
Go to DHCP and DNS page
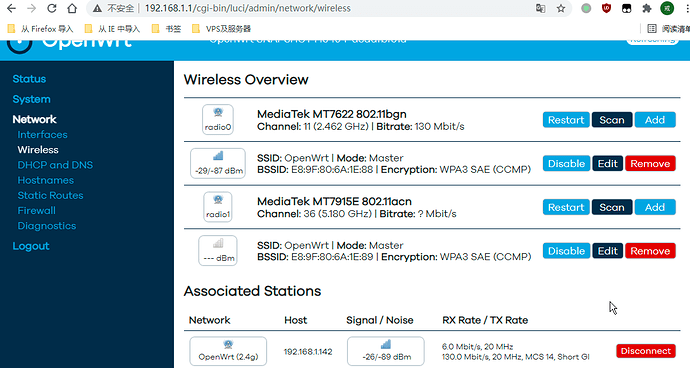(x=55, y=165)
